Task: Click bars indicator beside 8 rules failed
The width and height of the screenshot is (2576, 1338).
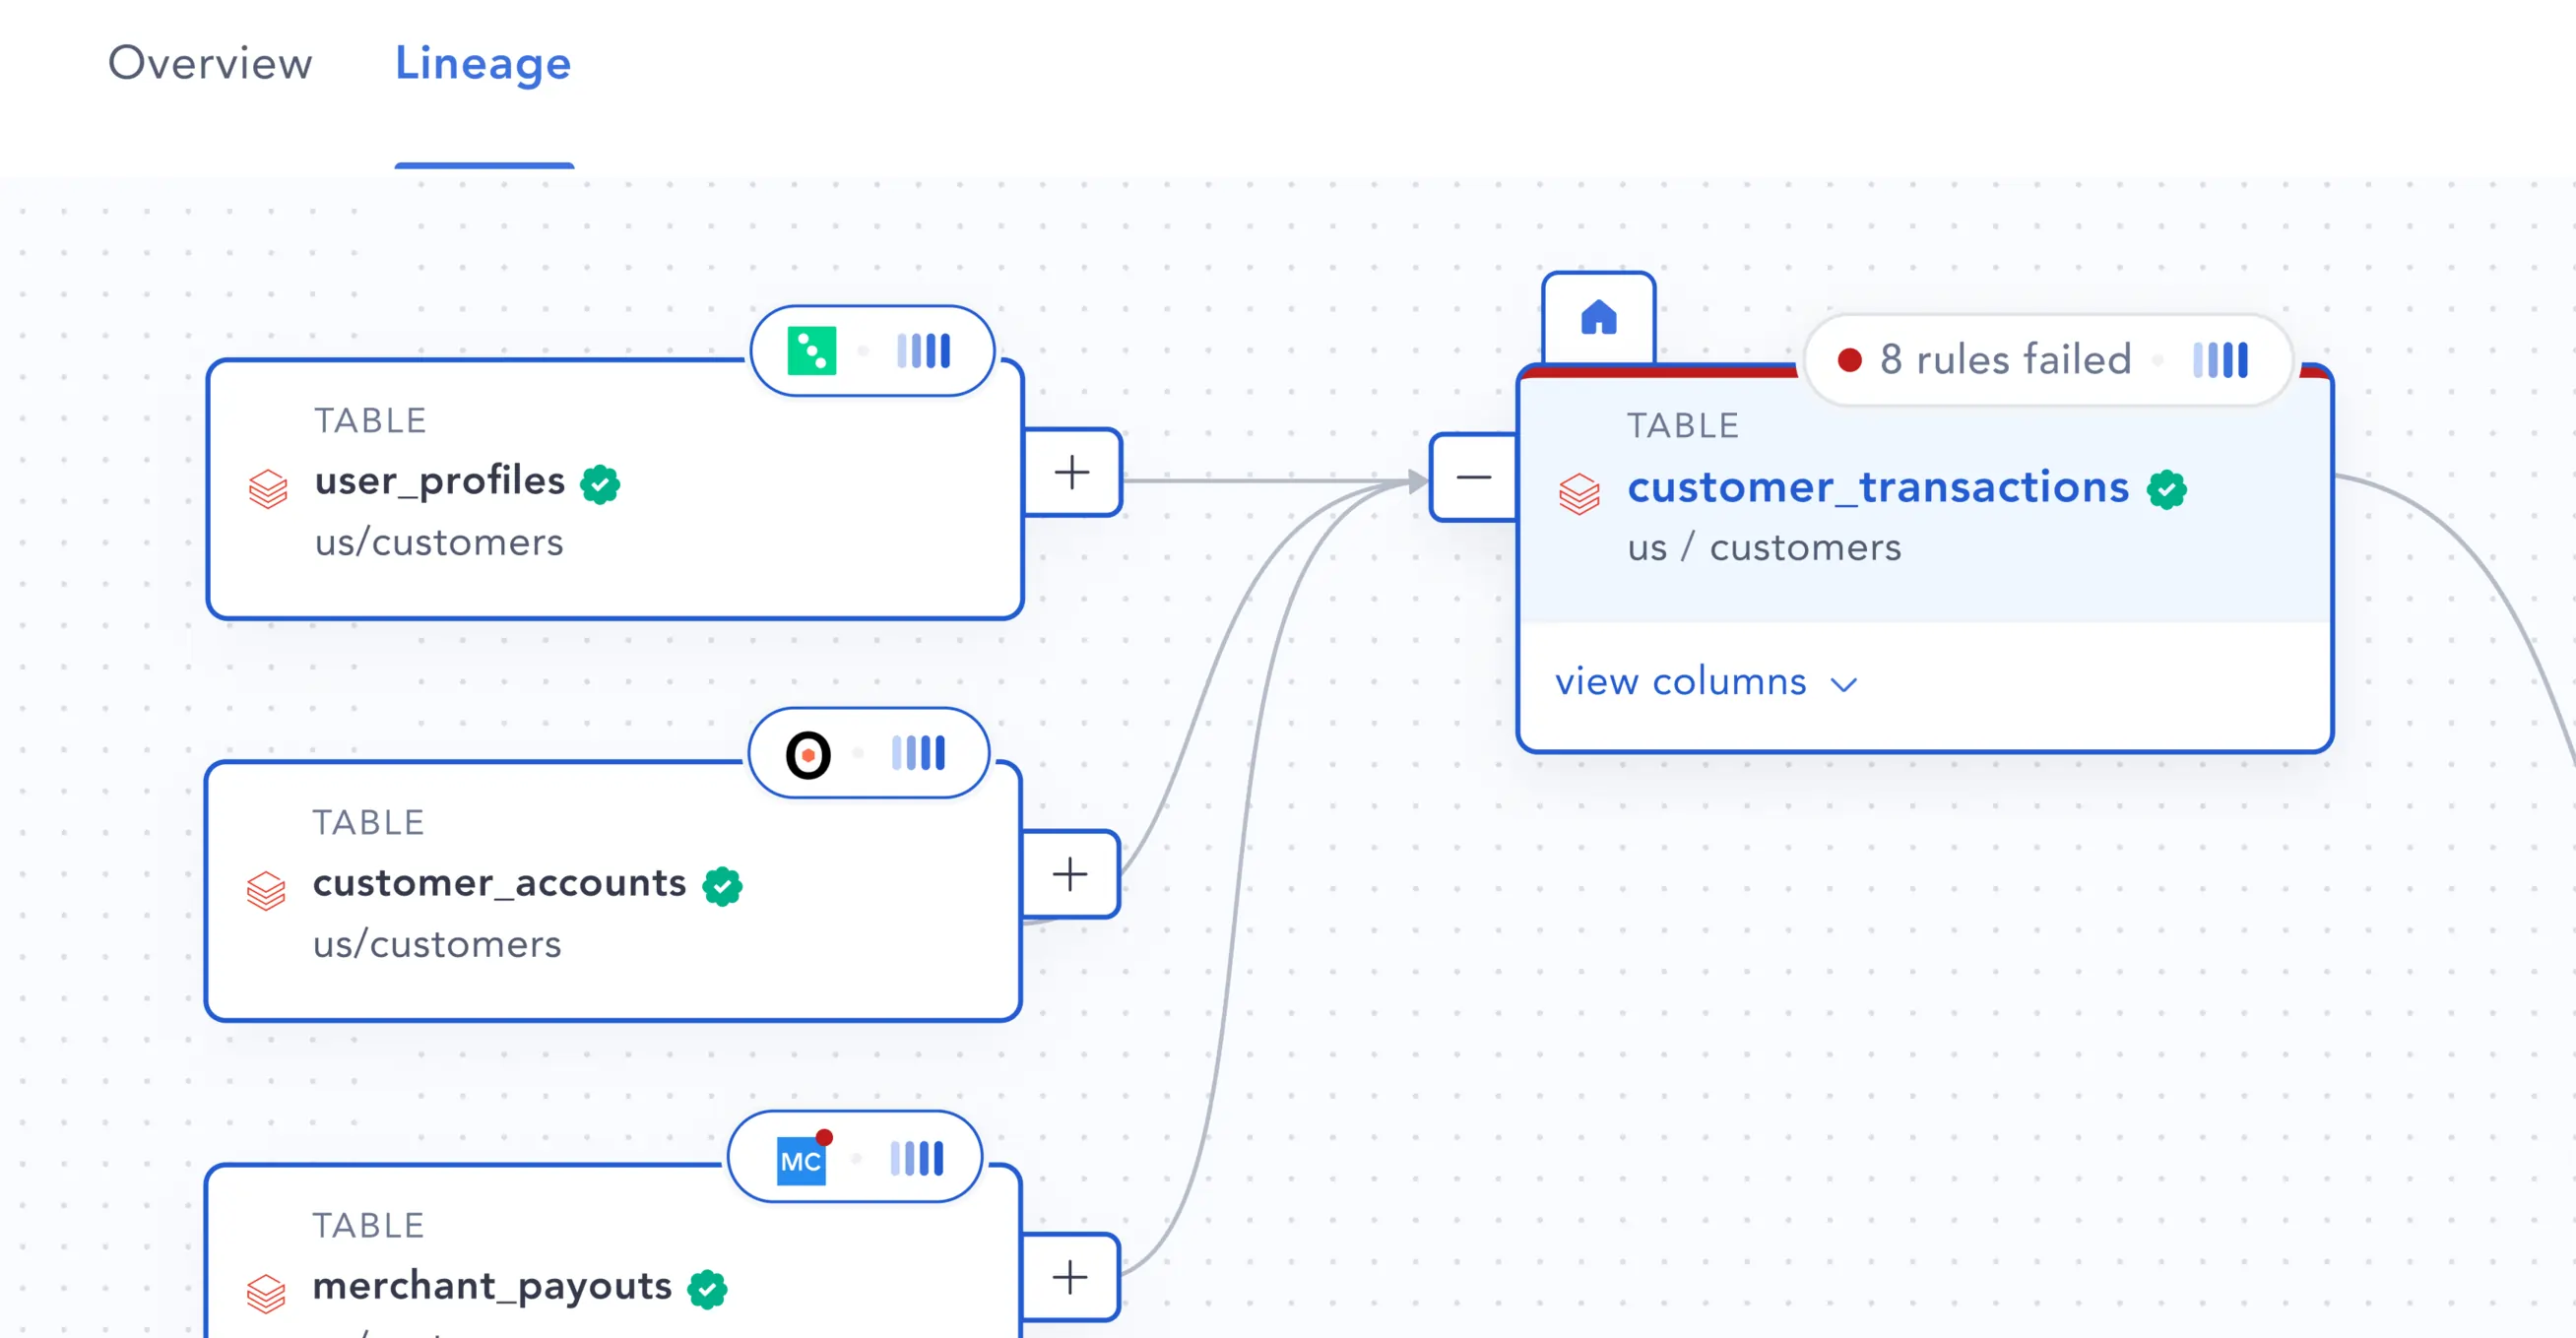Action: pos(2220,360)
